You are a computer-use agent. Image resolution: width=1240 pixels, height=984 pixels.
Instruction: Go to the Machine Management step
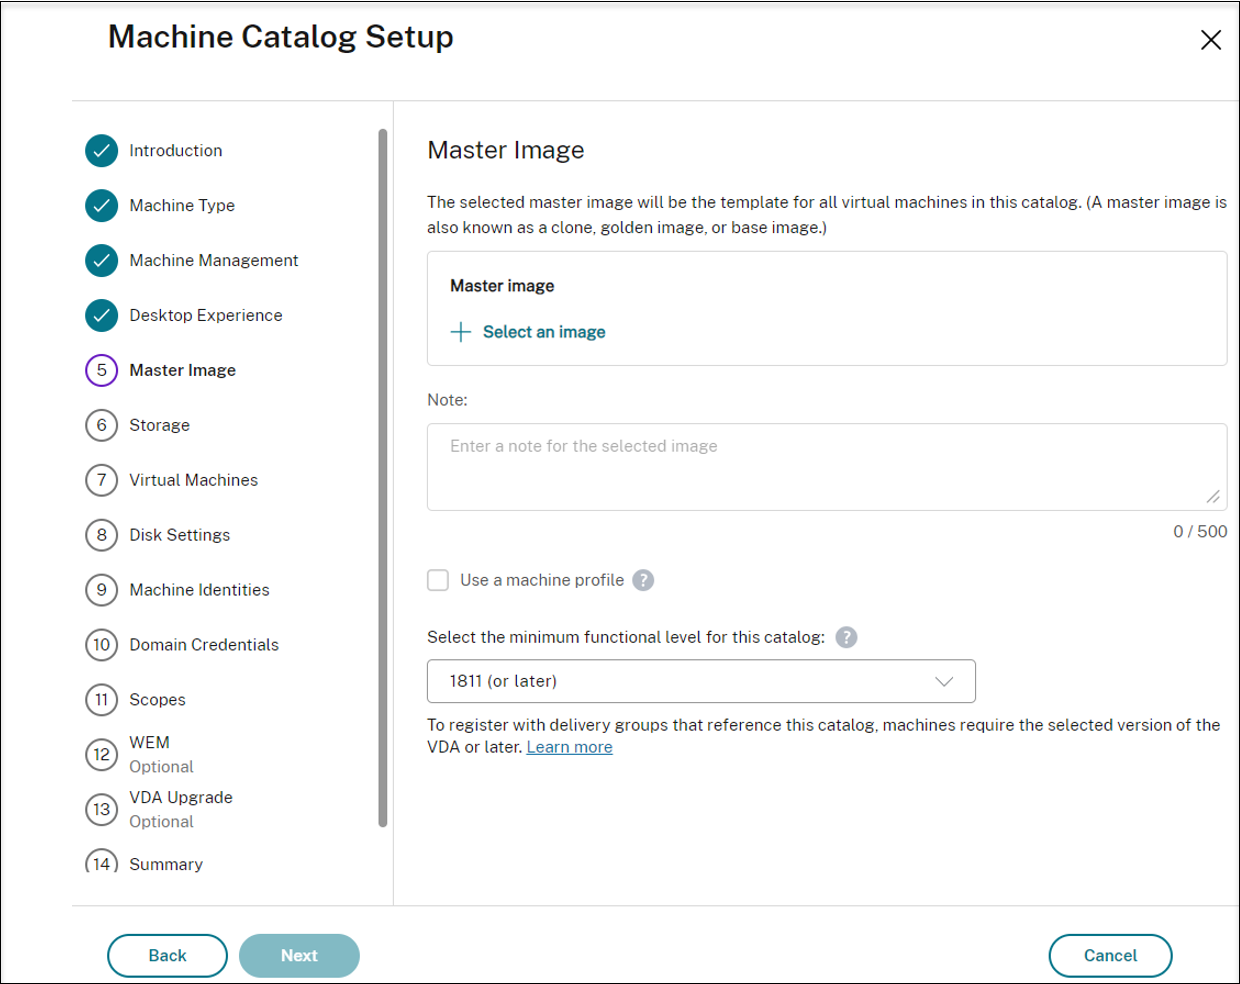point(213,261)
